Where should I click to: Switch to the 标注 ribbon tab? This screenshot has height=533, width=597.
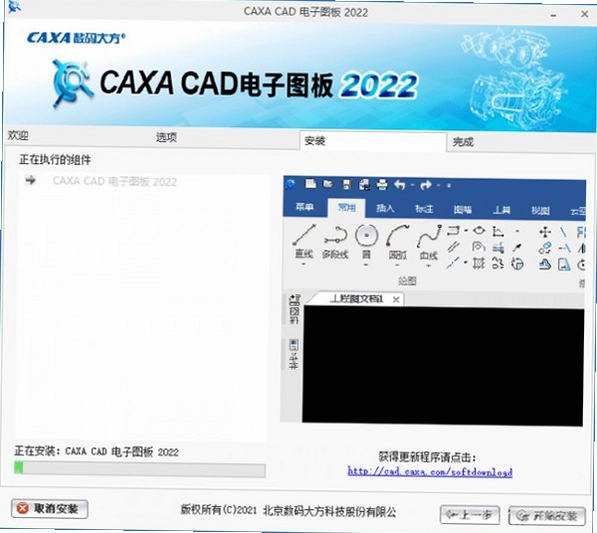click(424, 209)
